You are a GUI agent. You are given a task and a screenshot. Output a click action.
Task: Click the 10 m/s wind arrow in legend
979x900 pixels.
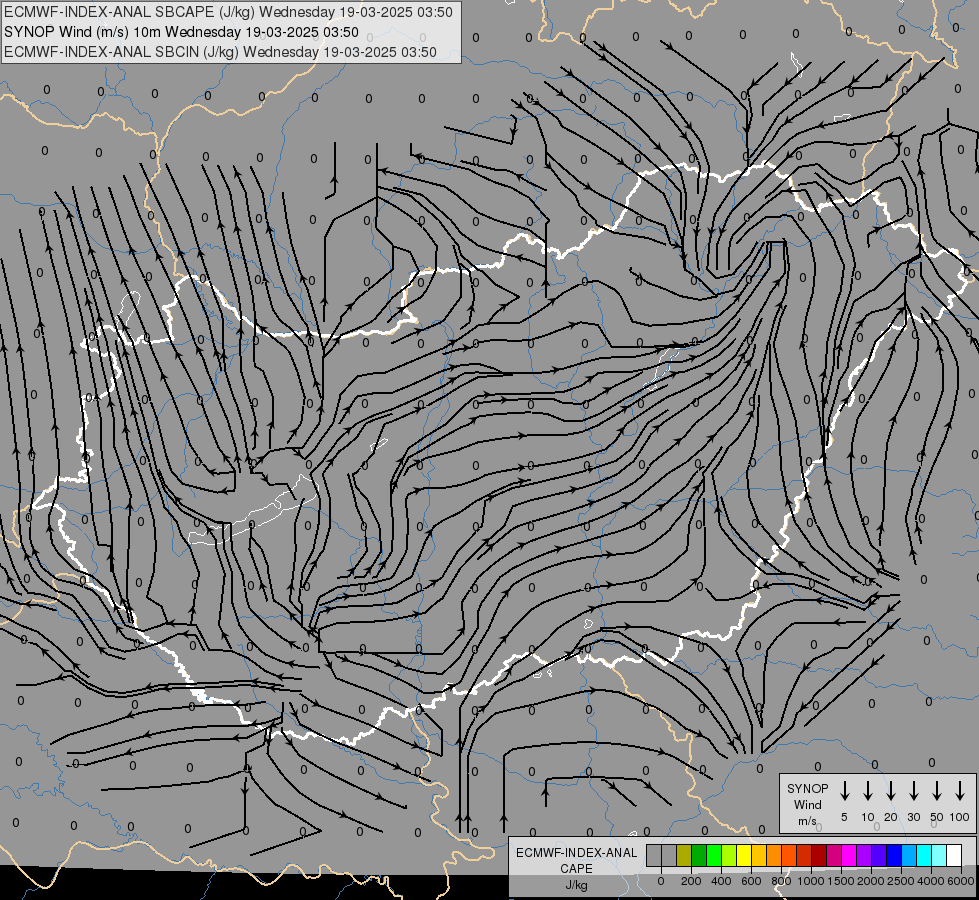pos(867,791)
